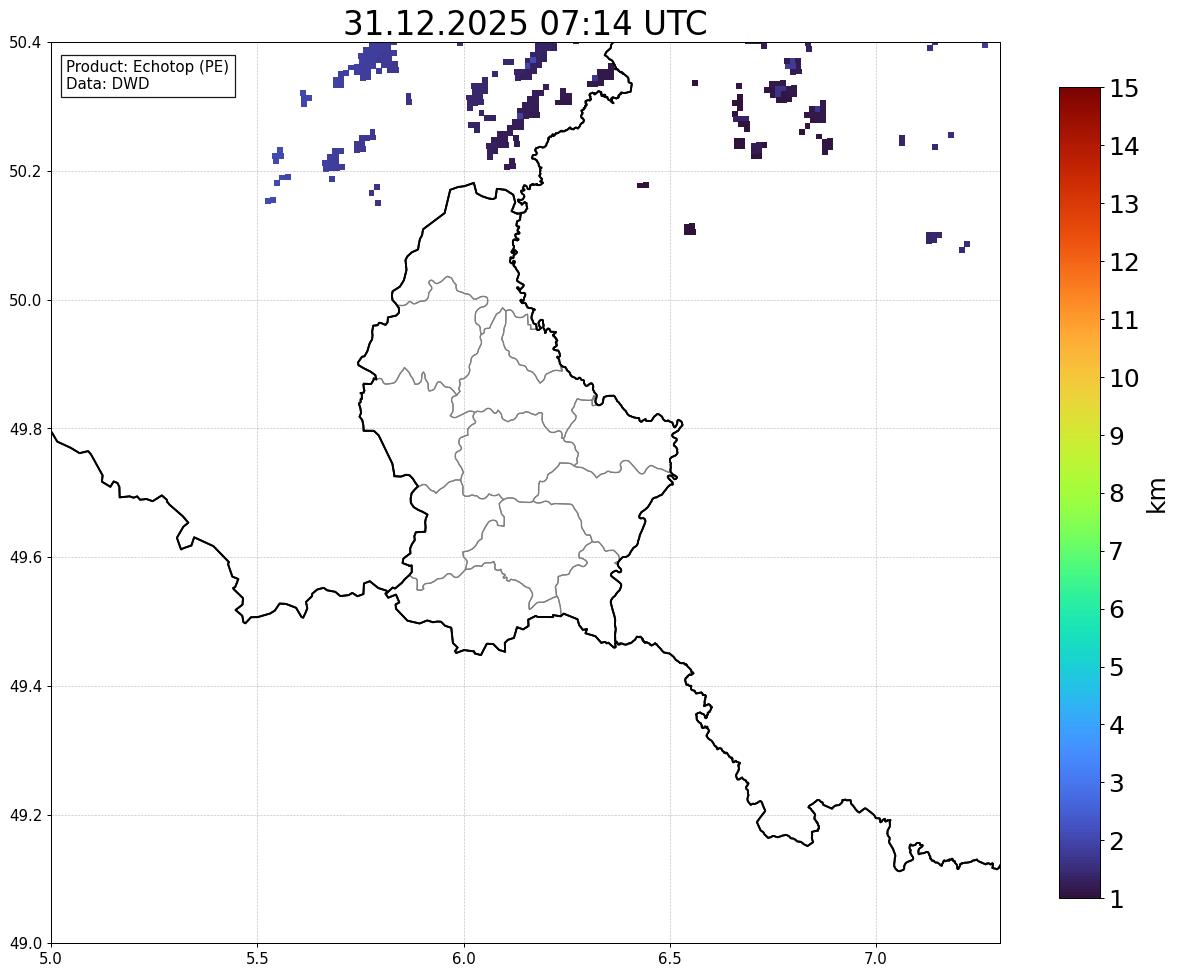The height and width of the screenshot is (976, 1178).
Task: Click the colorbar tick label 13
Action: (x=1124, y=204)
